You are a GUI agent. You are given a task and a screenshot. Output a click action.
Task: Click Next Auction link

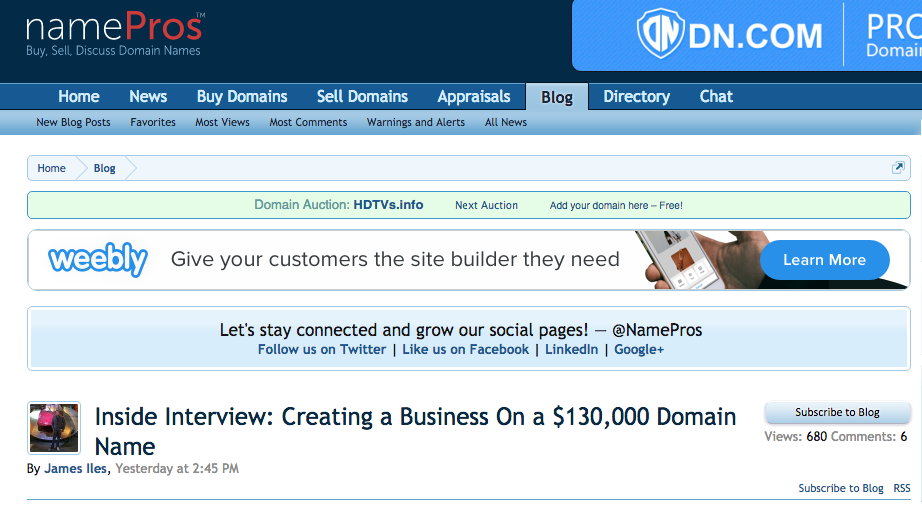coord(486,205)
